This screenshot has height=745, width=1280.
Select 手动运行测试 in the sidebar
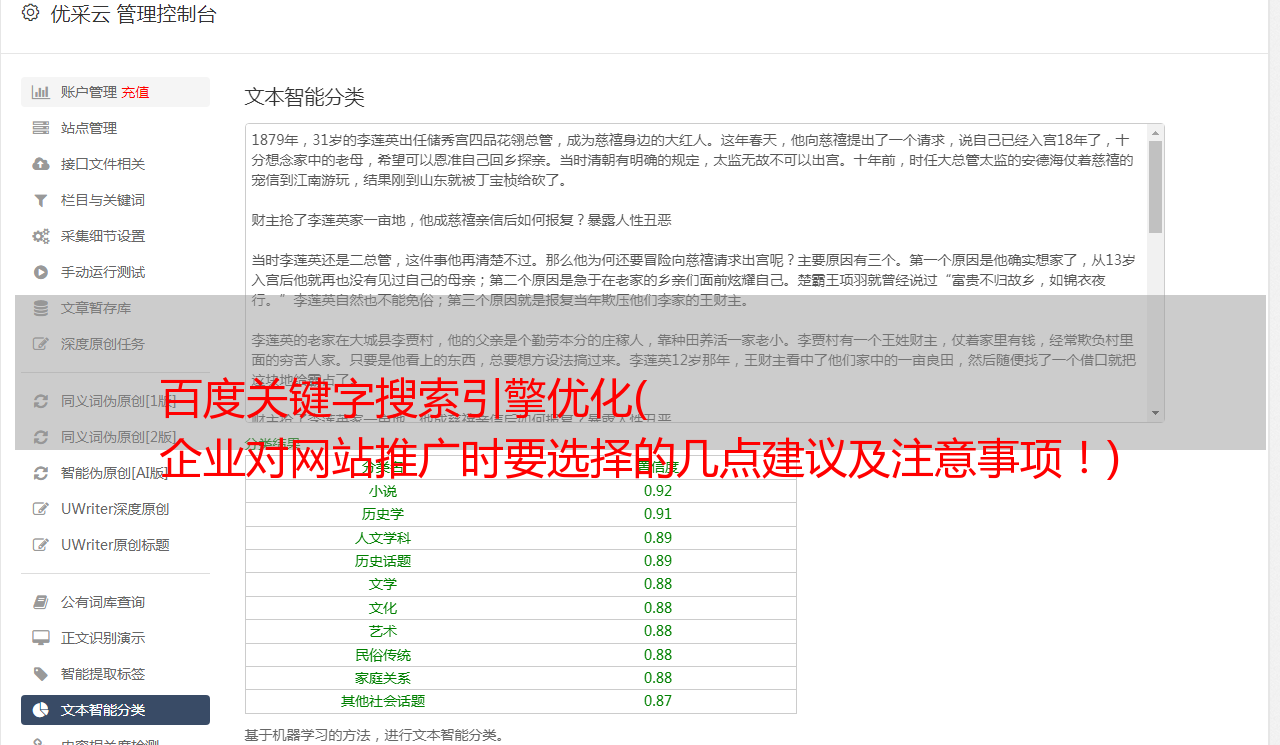[x=115, y=272]
